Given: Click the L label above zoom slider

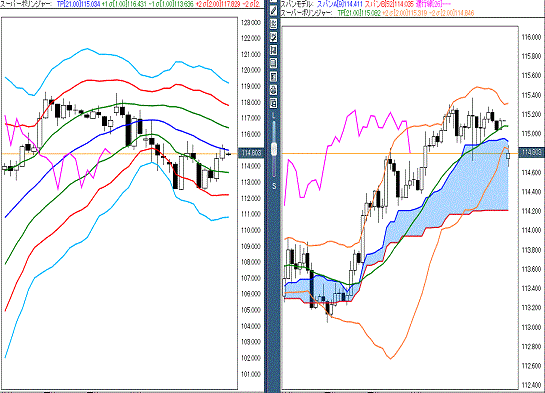Looking at the screenshot, I should pos(274,115).
